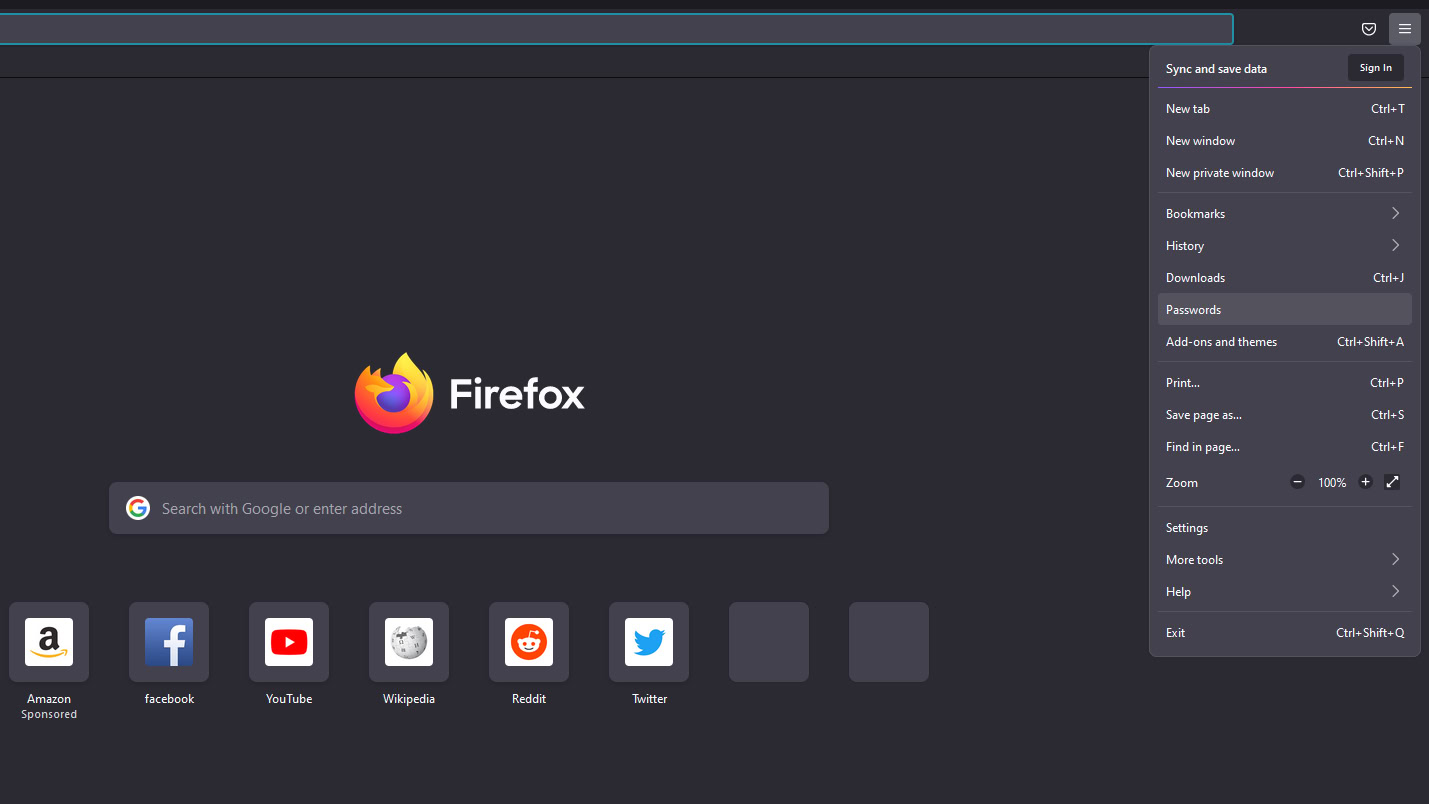Choose New window menu item
Screen dimensions: 1429x804
[x=1285, y=141]
